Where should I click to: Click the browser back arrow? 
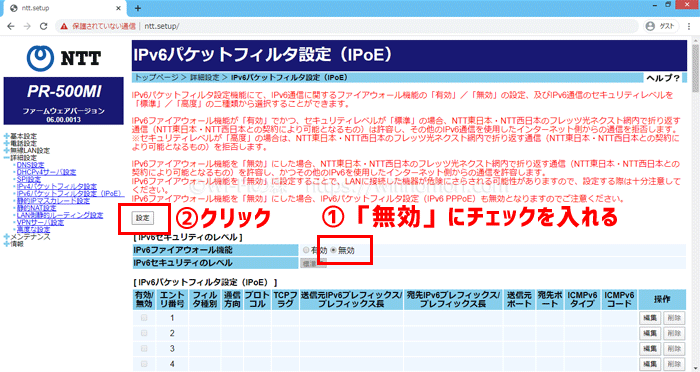point(11,26)
